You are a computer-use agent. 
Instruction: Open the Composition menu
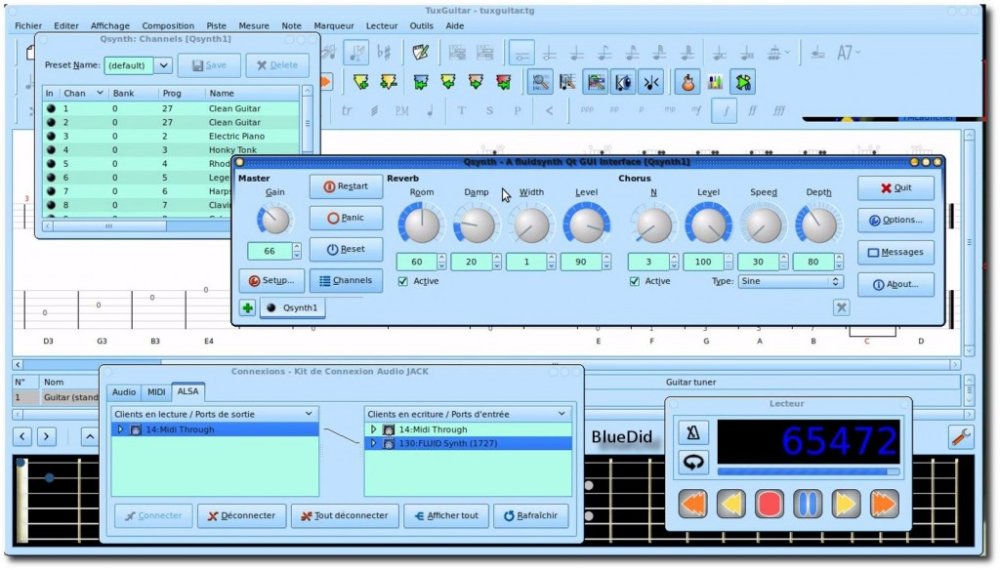point(168,26)
